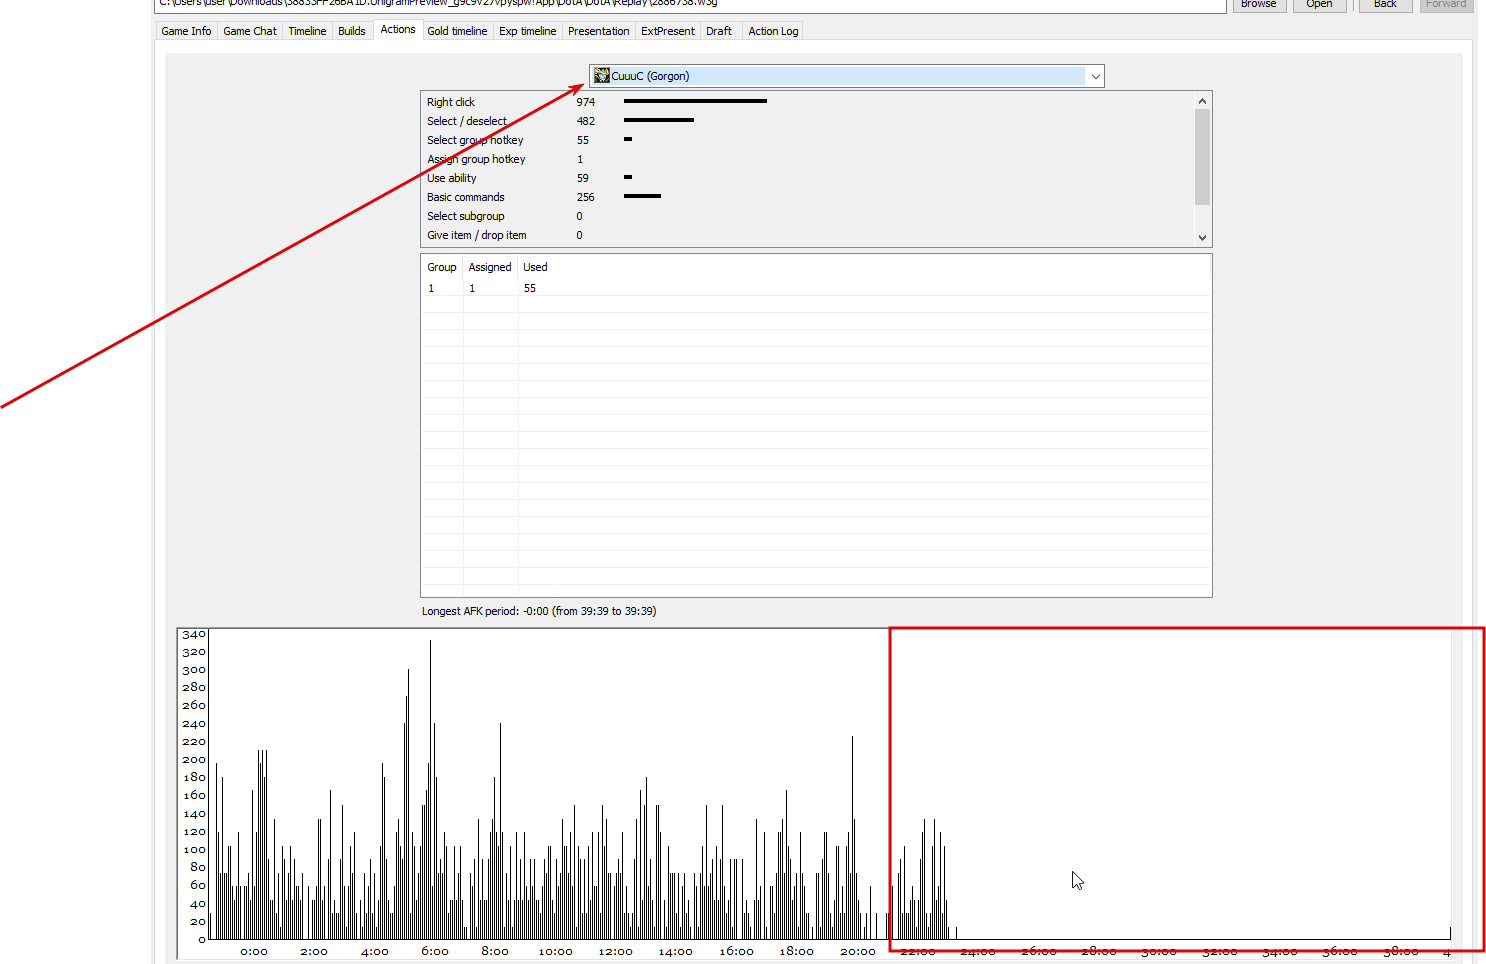
Task: Open the Action Log tab
Action: pos(773,31)
